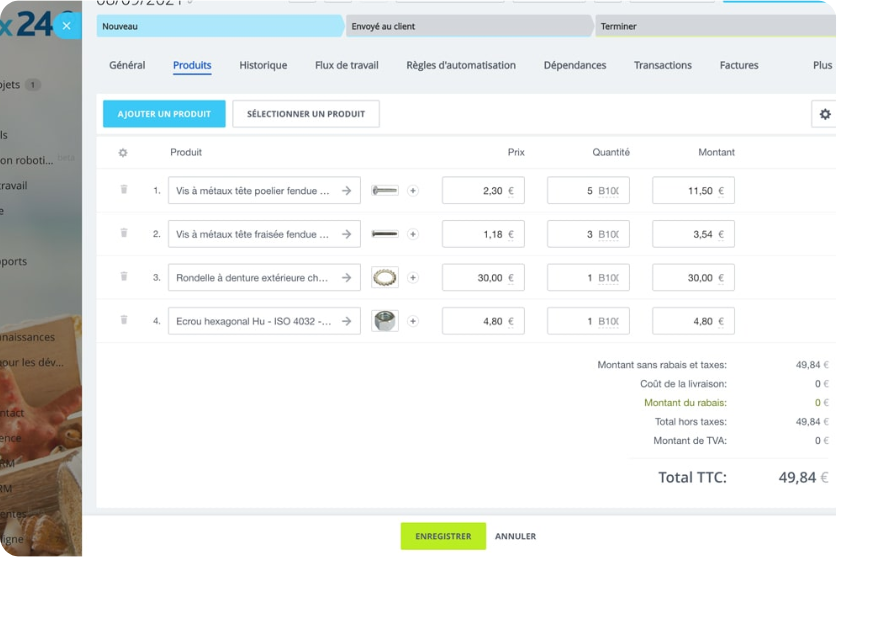Click the price field showing 2,30 €
The height and width of the screenshot is (624, 879).
483,190
